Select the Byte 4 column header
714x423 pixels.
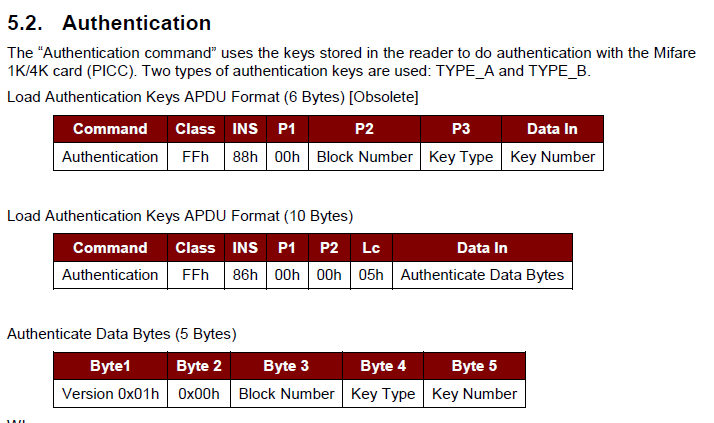(x=383, y=366)
